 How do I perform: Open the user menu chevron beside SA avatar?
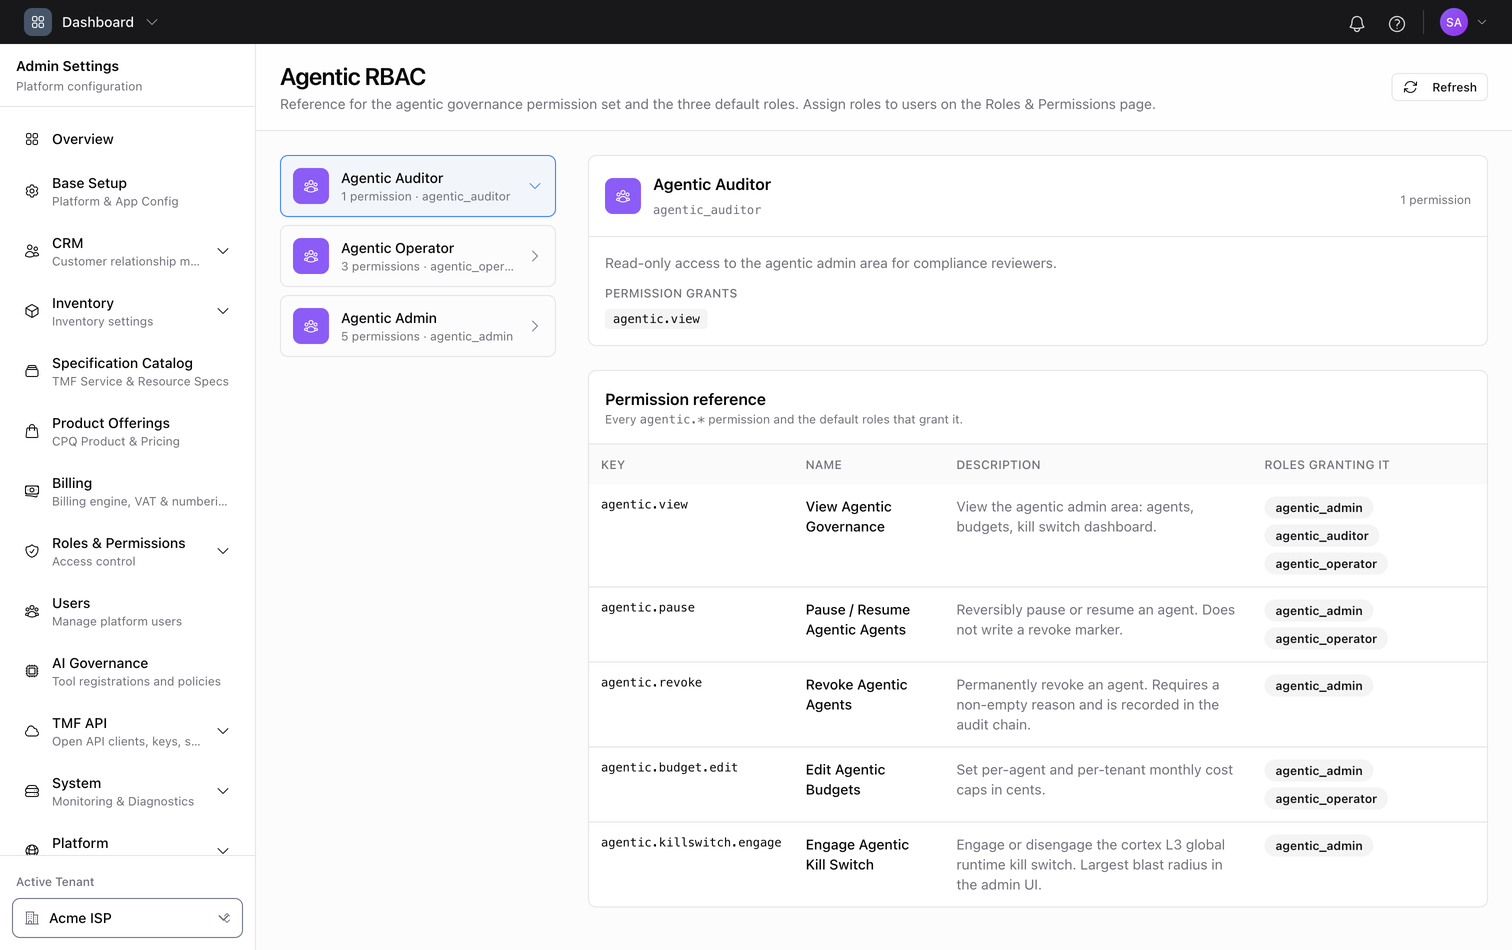pyautogui.click(x=1482, y=22)
